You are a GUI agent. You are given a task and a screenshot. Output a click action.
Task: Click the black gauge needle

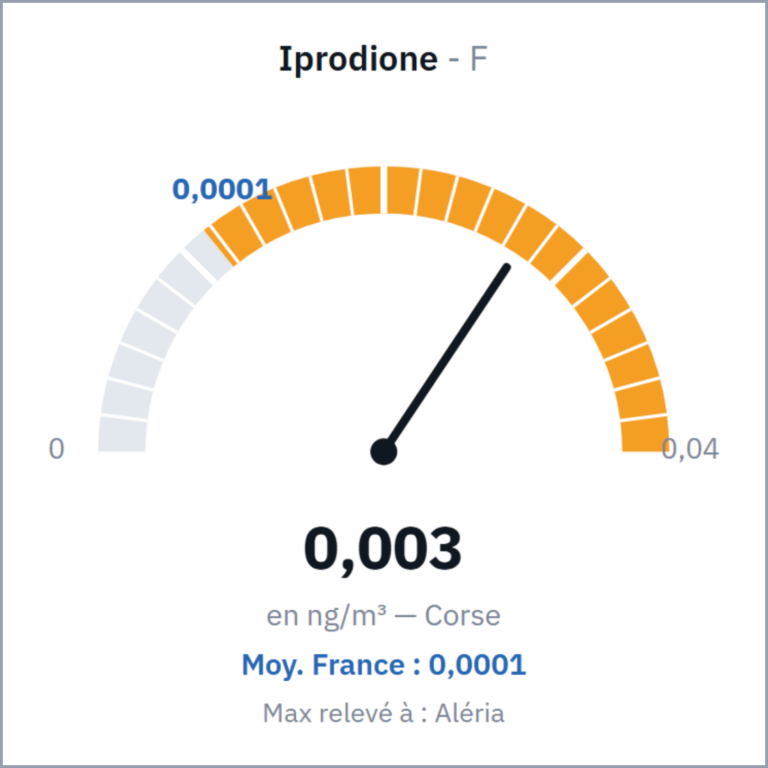447,356
